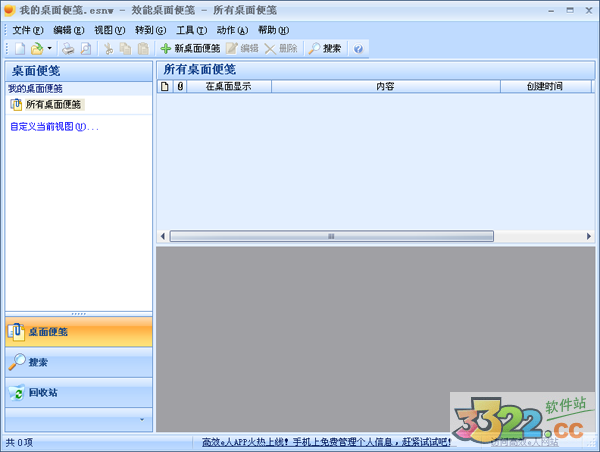Click the New file toolbar icon
This screenshot has height=452, width=600.
[x=20, y=49]
